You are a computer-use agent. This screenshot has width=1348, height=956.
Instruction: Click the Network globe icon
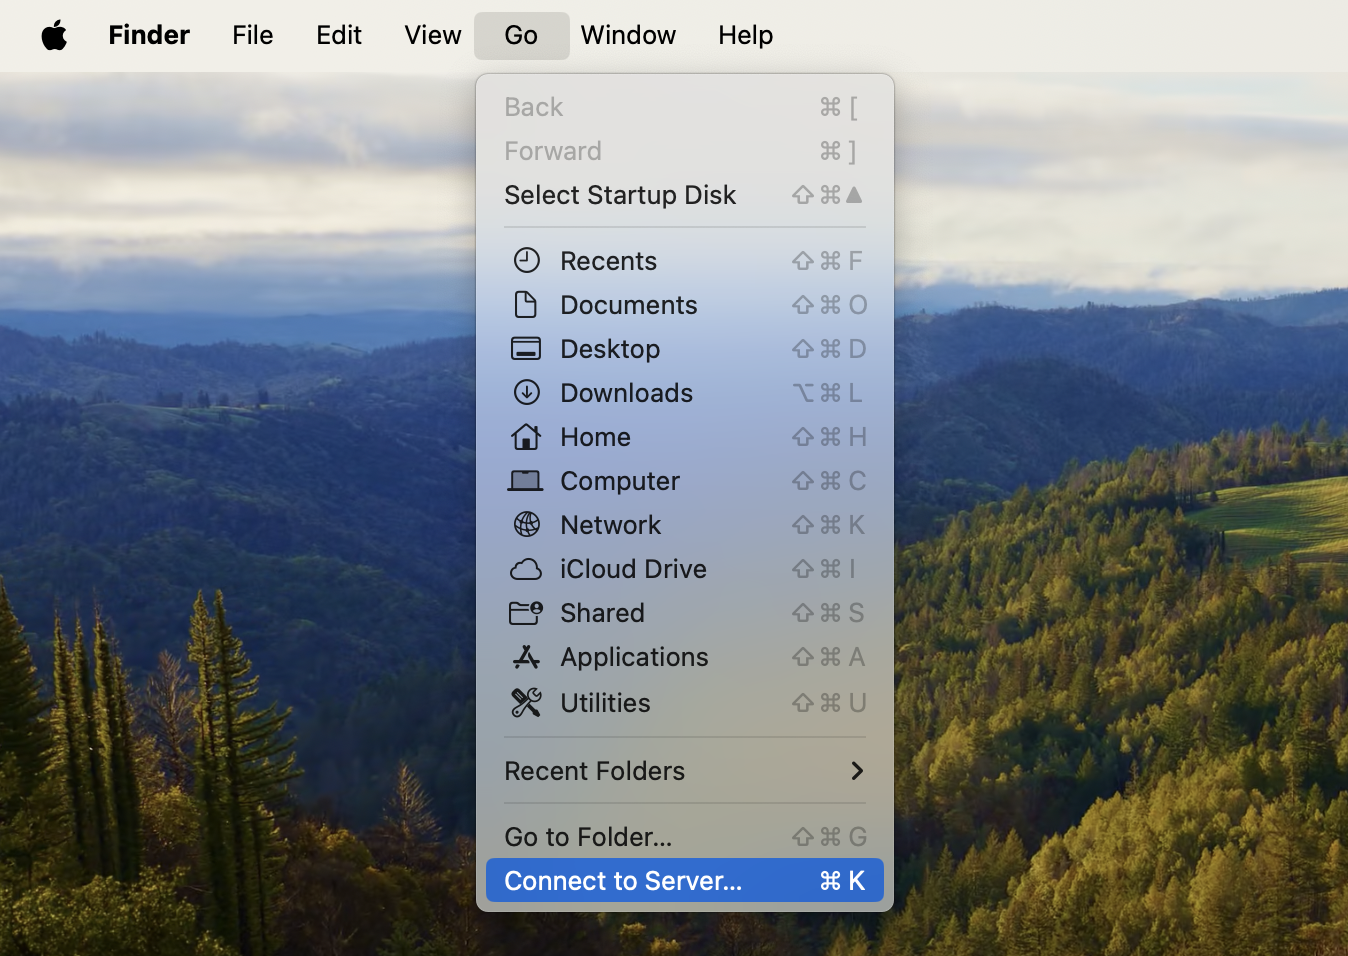pos(526,524)
